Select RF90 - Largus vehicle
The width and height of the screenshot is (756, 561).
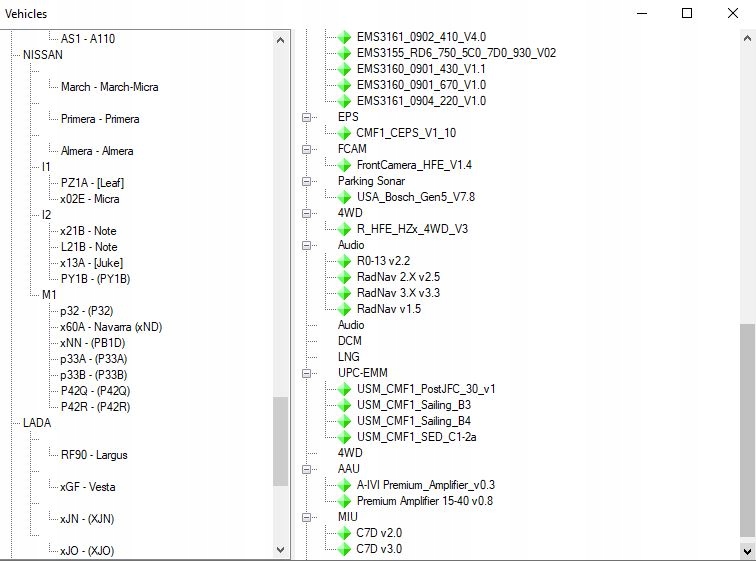pyautogui.click(x=94, y=455)
